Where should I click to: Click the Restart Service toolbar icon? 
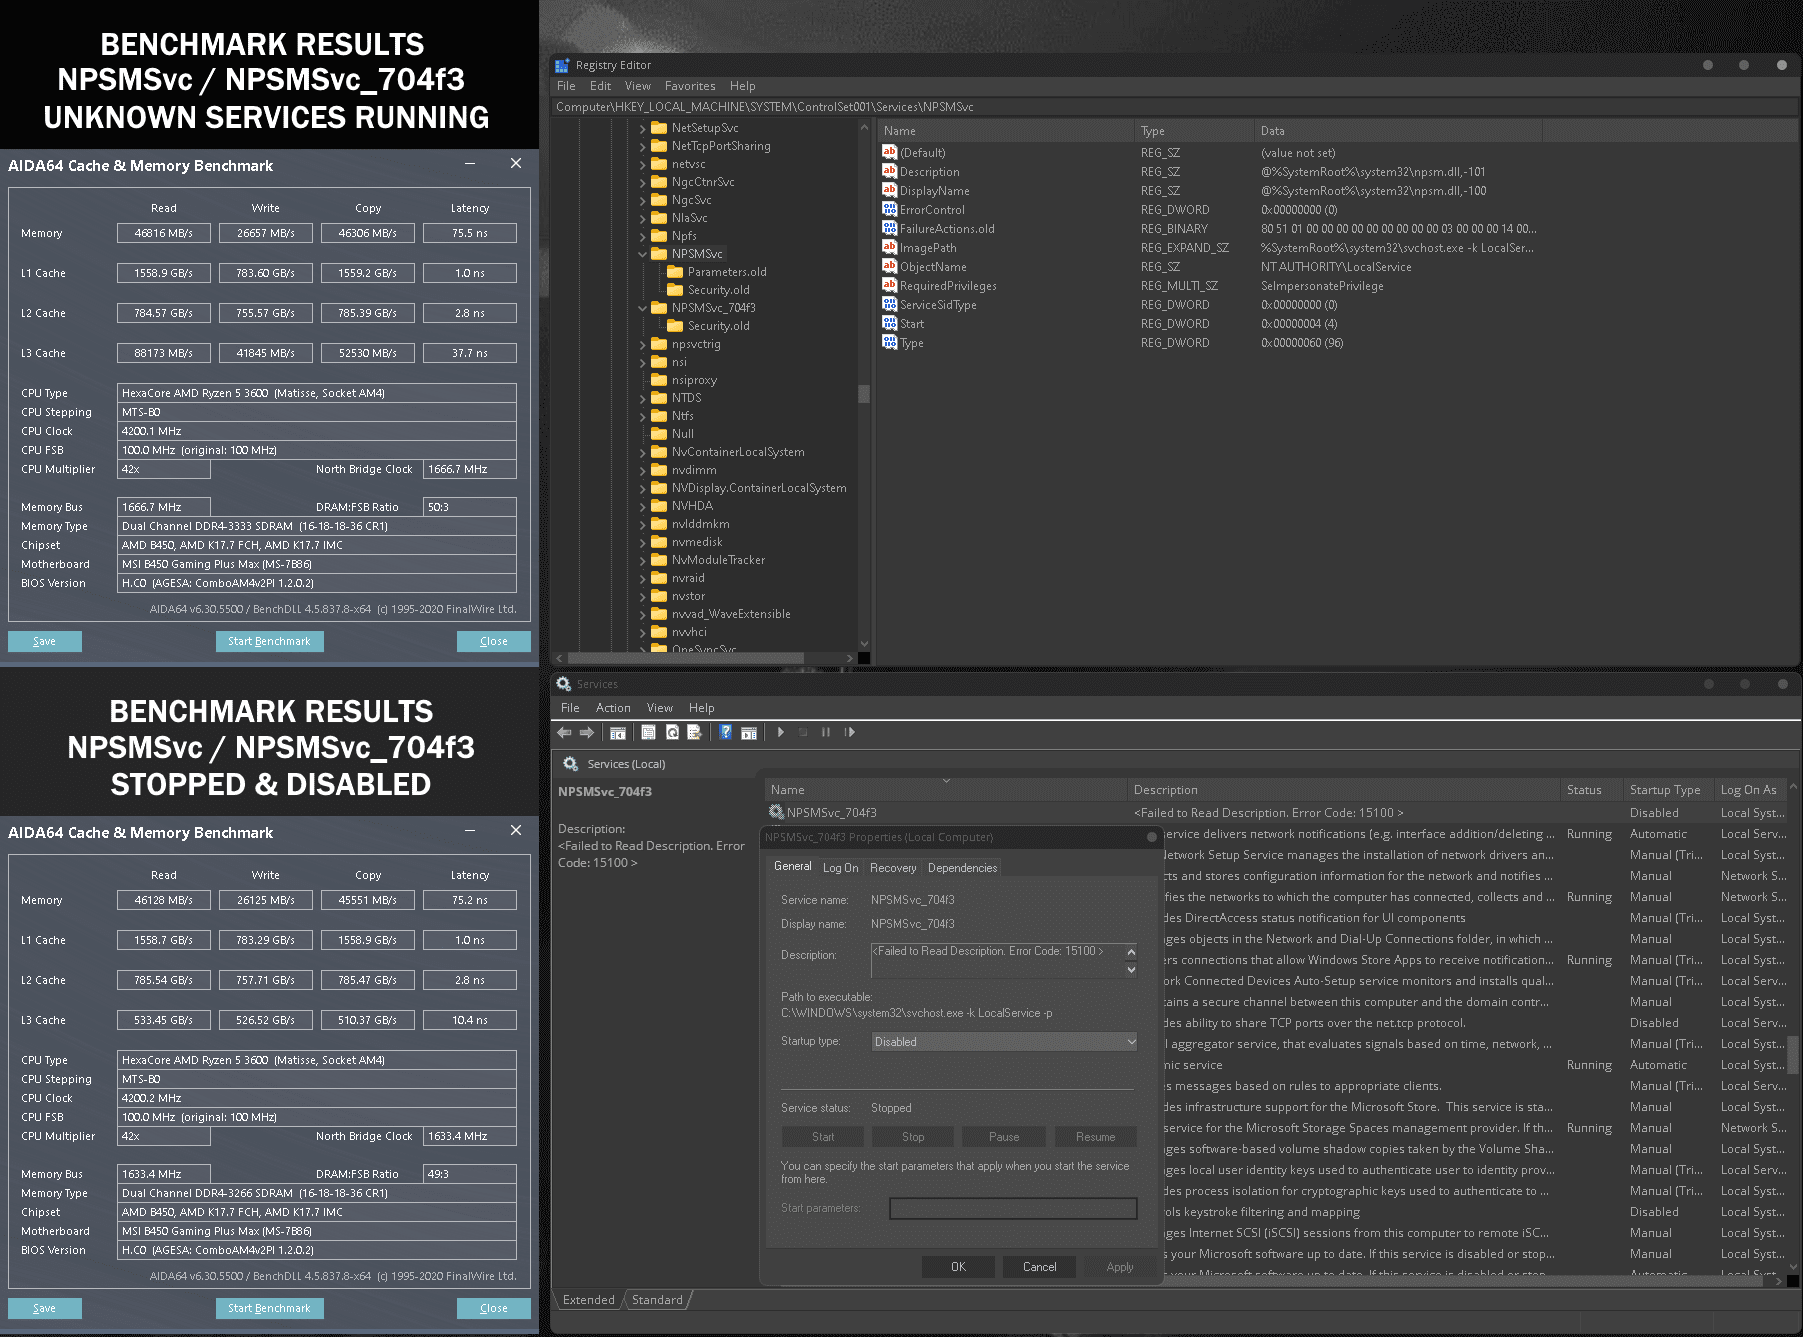click(849, 733)
